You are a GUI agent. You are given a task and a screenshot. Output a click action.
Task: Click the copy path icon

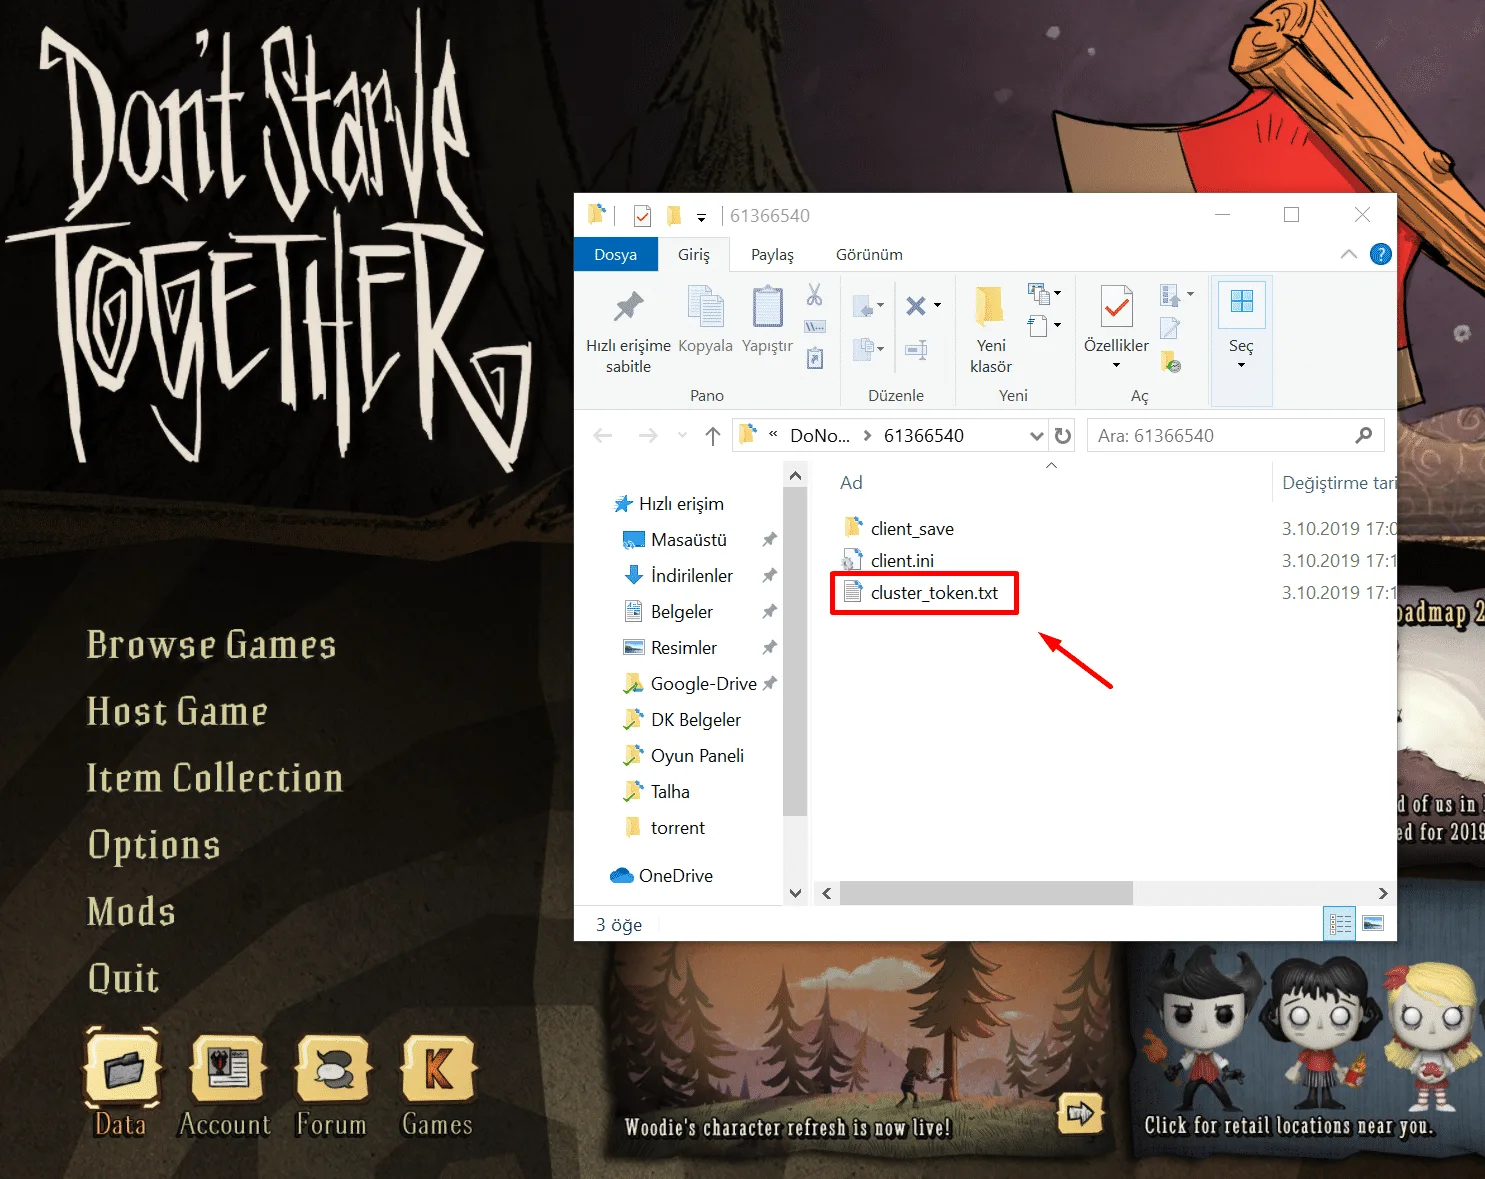pos(815,326)
